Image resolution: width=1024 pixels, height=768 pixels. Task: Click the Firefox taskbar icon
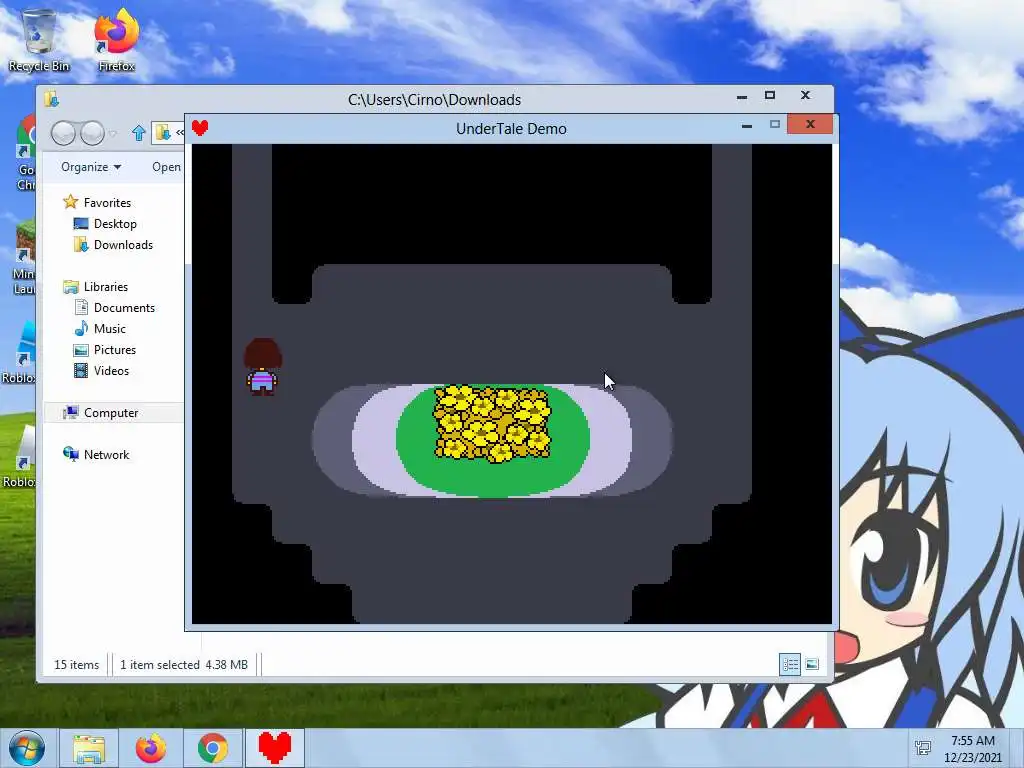point(151,748)
